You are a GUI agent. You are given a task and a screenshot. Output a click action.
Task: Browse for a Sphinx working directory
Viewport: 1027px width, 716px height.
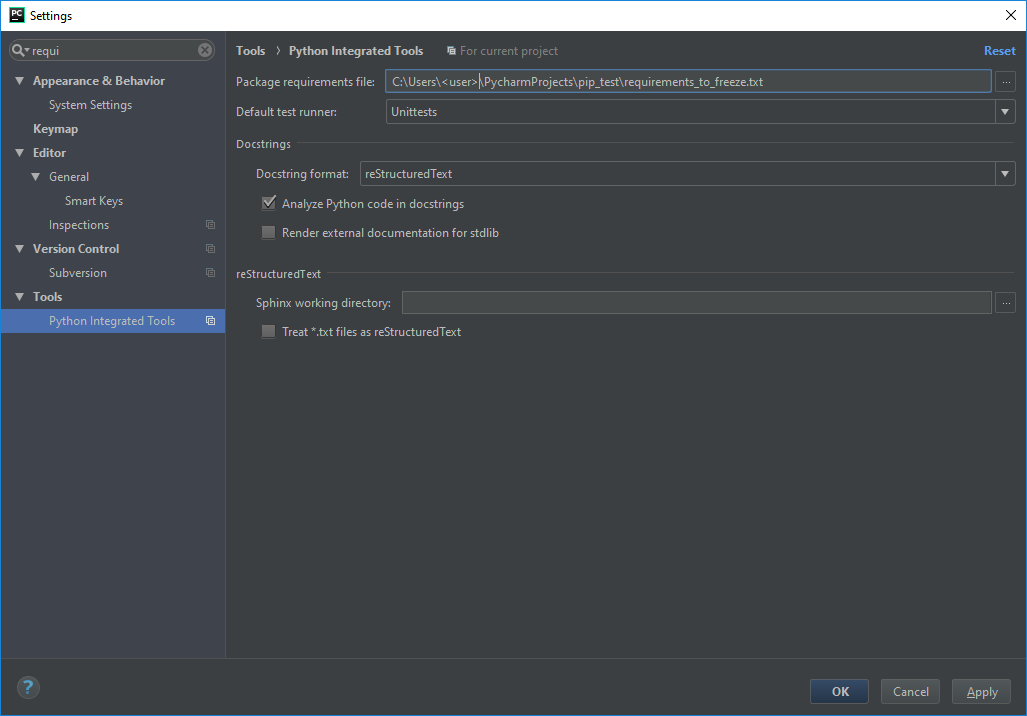[x=1005, y=302]
